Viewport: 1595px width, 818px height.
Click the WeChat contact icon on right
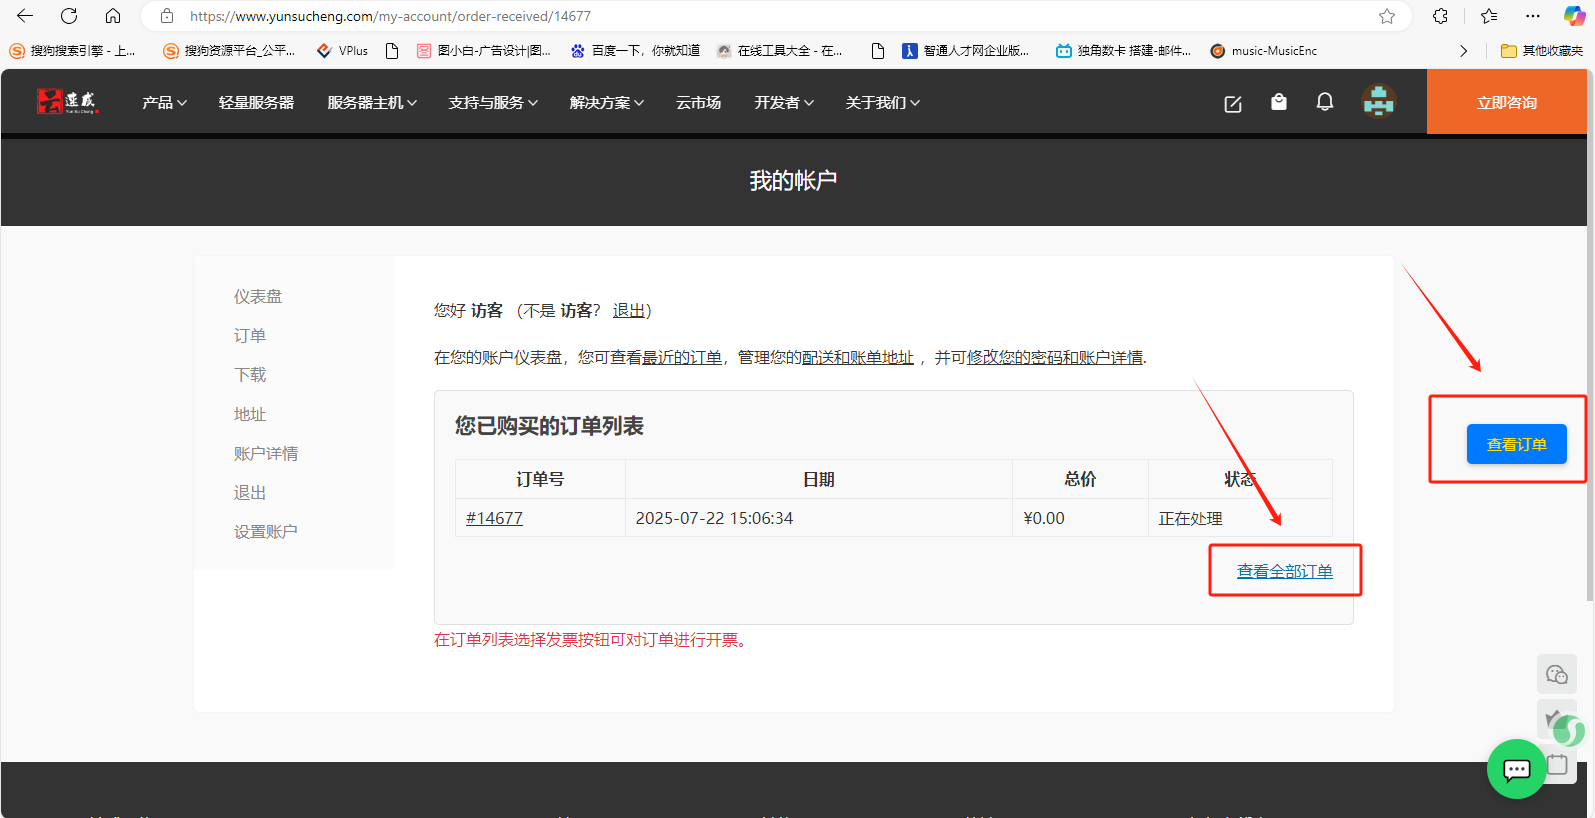[1556, 675]
